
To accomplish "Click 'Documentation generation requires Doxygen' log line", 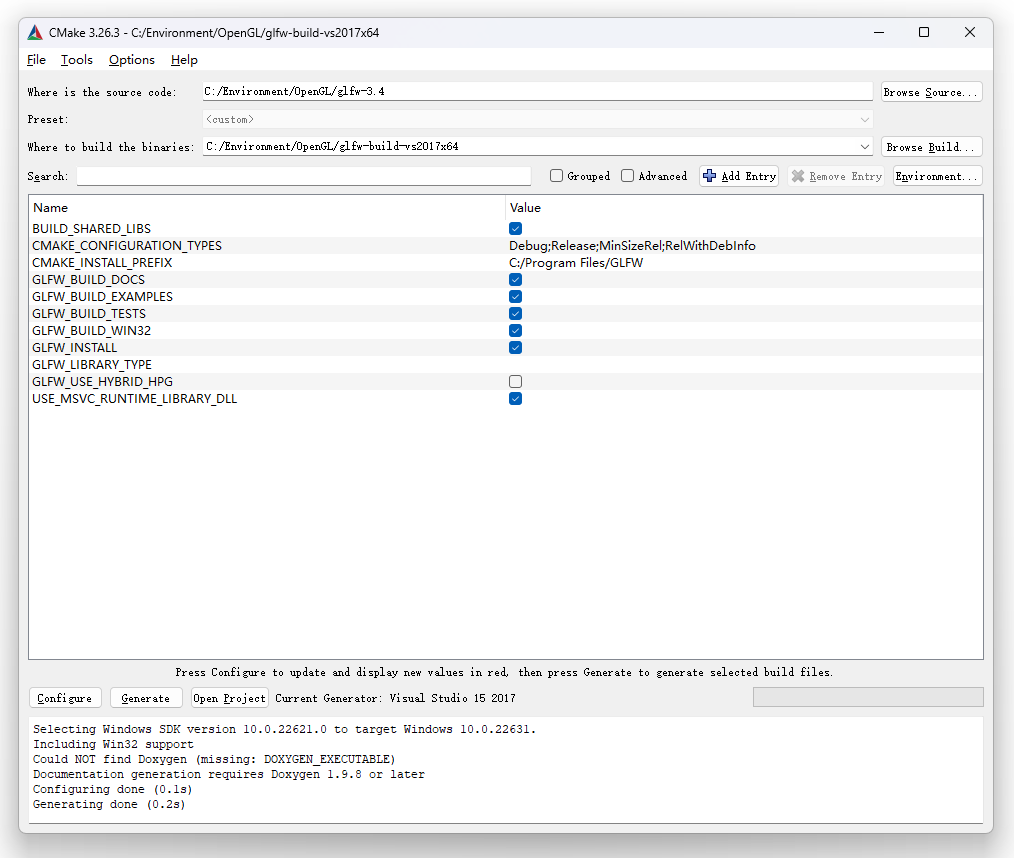I will click(x=229, y=774).
